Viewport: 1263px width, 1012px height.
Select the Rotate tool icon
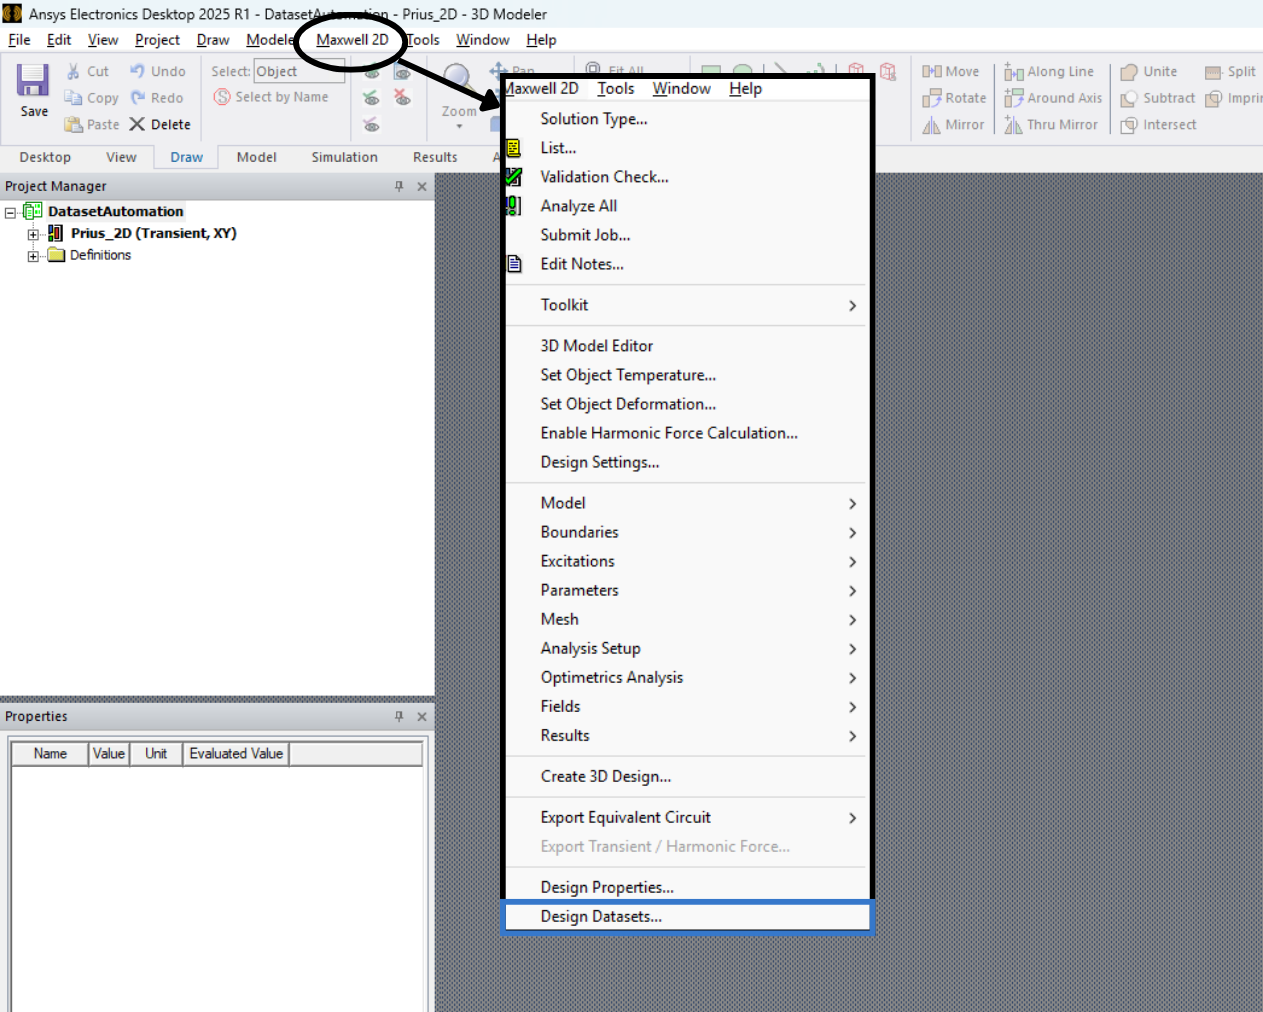(x=932, y=98)
